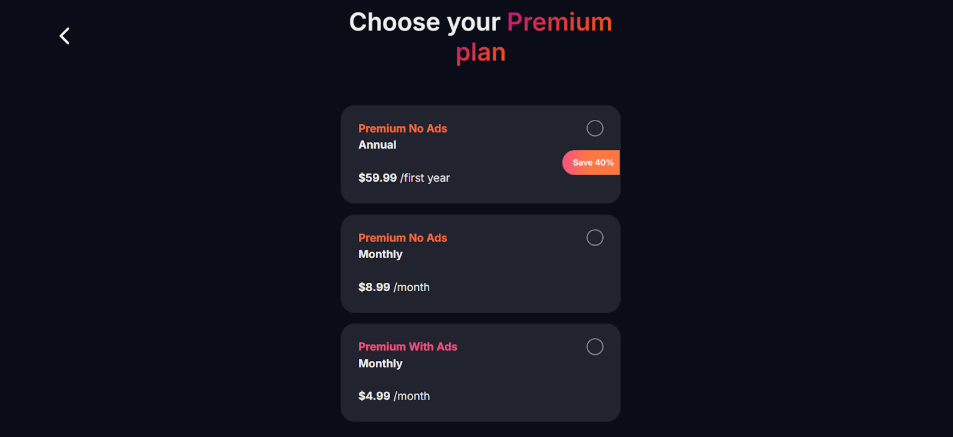Click the Premium No Ads title above $8.99
This screenshot has width=953, height=437.
[402, 238]
